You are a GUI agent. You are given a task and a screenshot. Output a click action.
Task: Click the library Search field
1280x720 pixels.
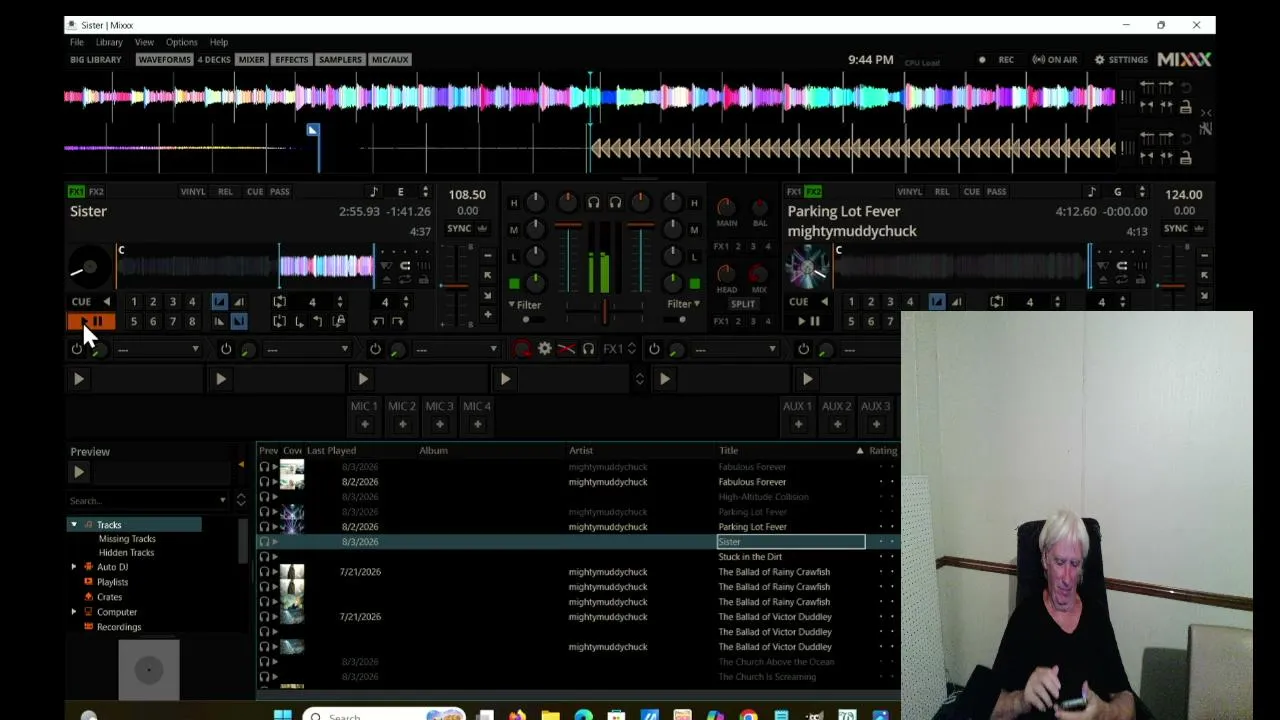click(148, 500)
